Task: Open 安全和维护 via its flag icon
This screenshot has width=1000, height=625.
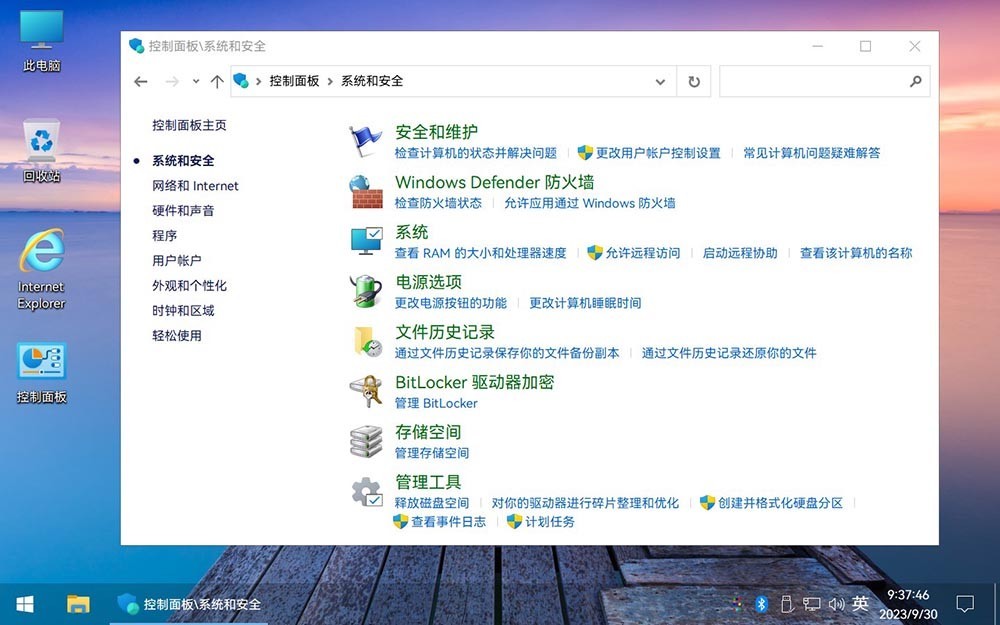Action: (366, 135)
